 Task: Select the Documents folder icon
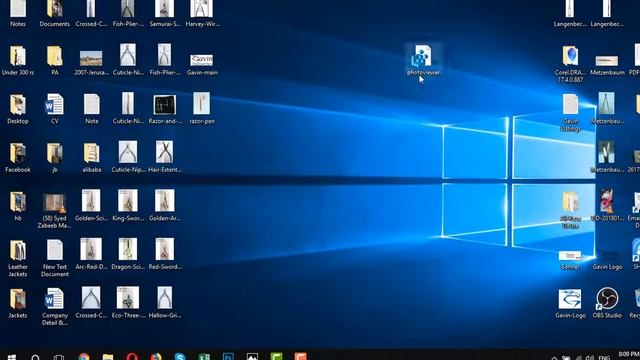[55, 13]
